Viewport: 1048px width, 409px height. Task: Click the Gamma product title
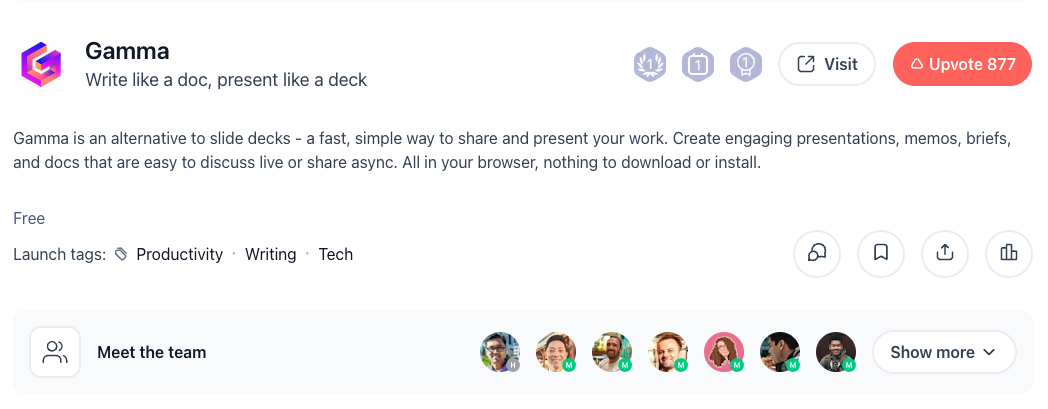(127, 51)
